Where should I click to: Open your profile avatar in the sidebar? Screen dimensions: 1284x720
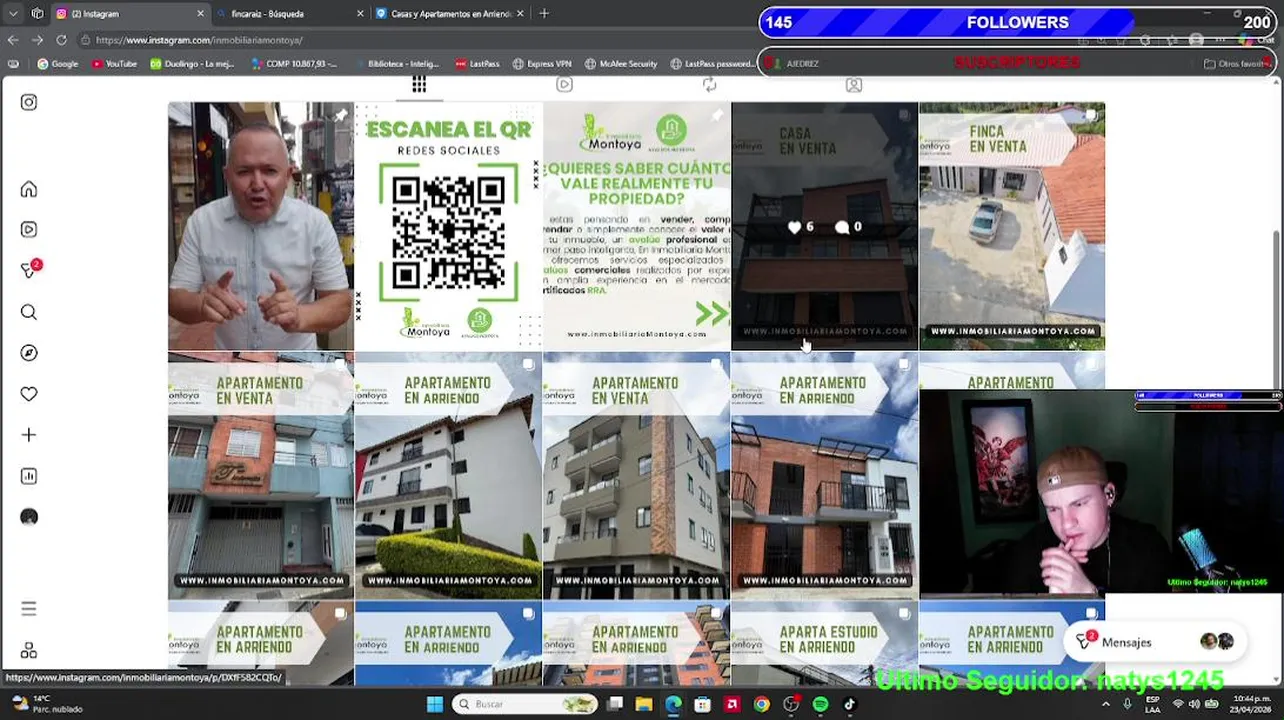click(x=29, y=517)
